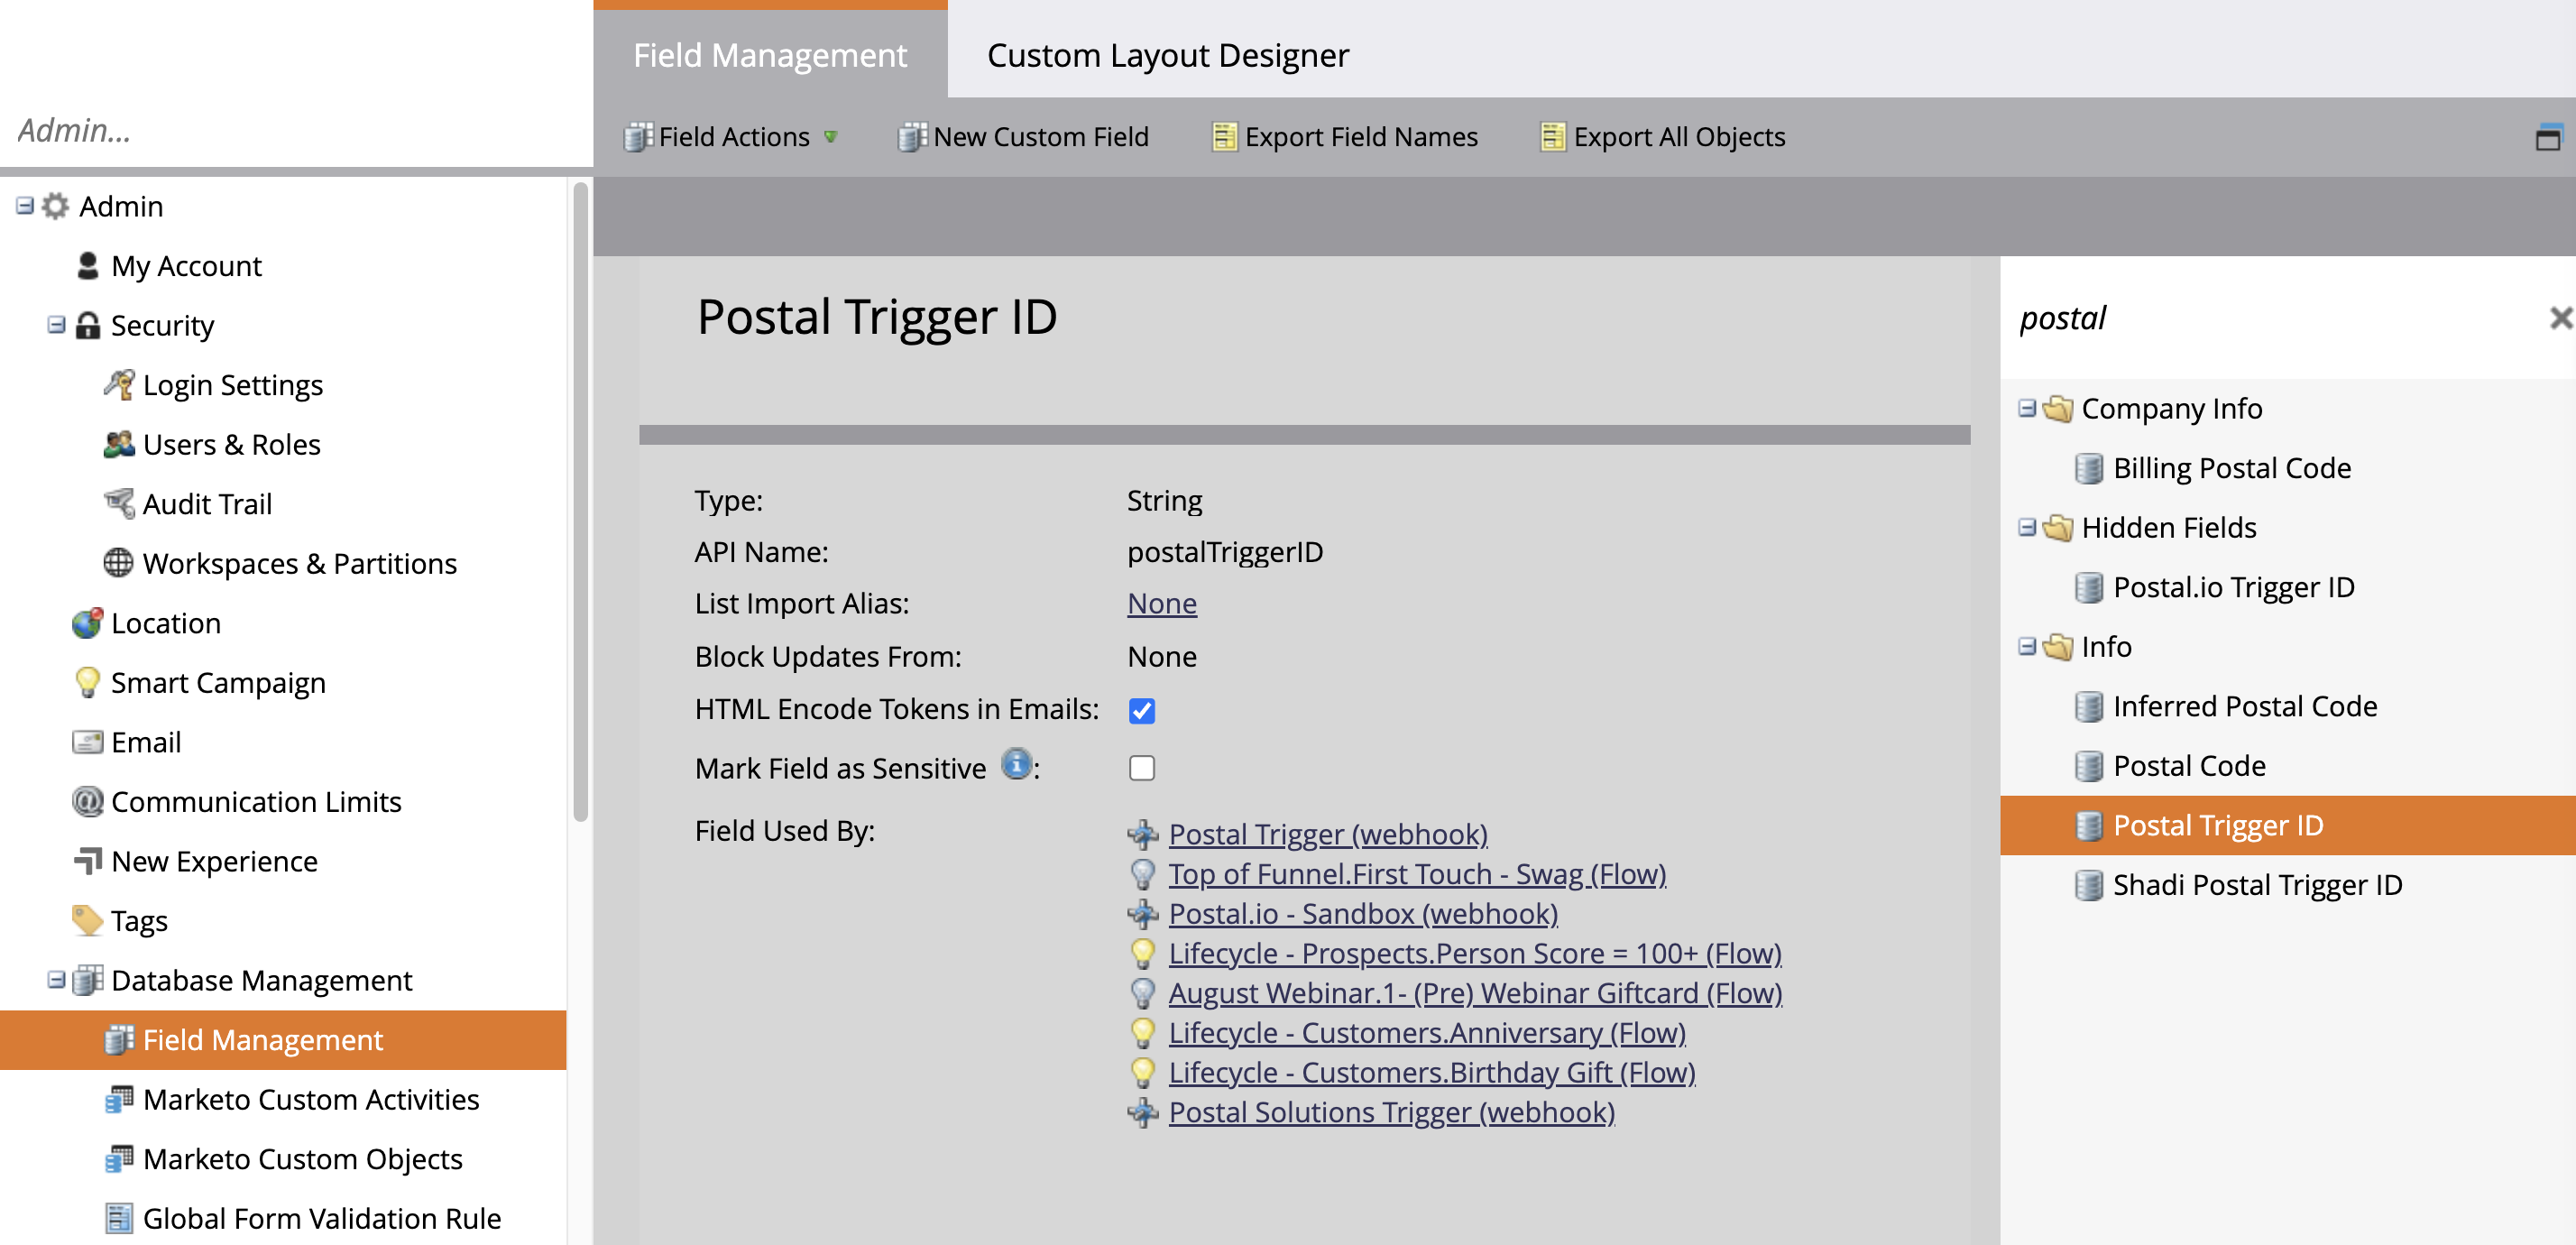Open Audit Trail in the Admin tree
The width and height of the screenshot is (2576, 1245).
206,504
